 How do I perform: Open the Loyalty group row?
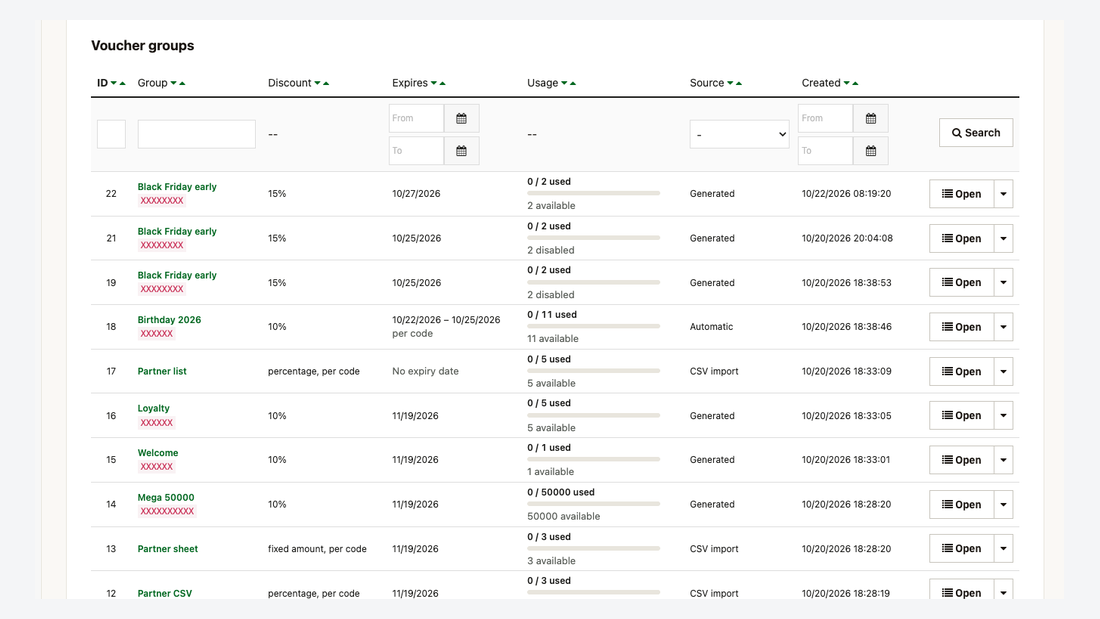(x=961, y=415)
